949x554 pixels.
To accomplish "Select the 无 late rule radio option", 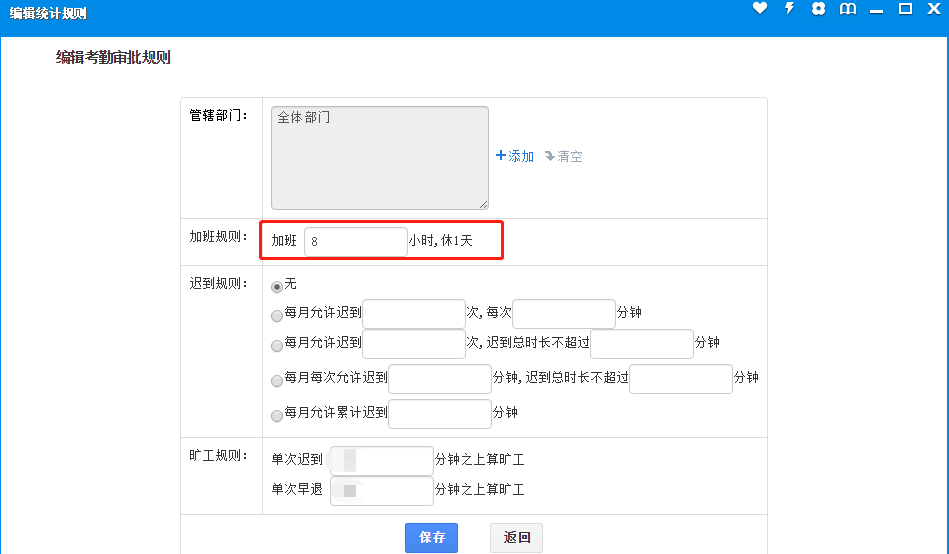I will point(277,286).
